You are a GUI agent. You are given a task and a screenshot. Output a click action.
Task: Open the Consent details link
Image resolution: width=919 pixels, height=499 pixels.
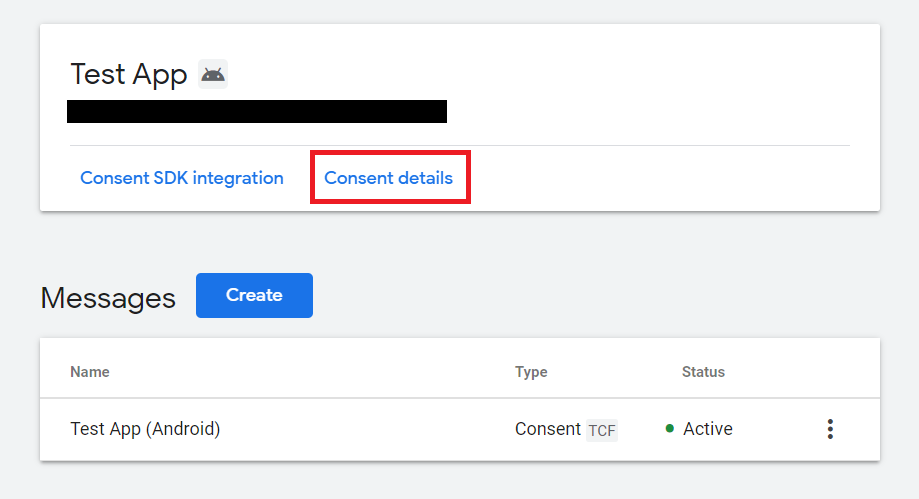[x=389, y=178]
